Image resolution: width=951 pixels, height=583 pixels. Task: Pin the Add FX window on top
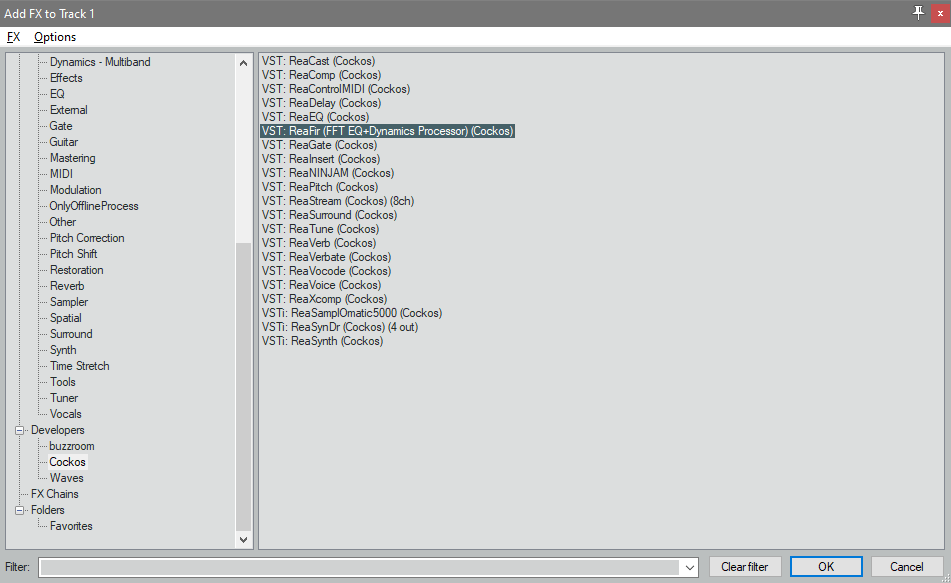coord(919,13)
